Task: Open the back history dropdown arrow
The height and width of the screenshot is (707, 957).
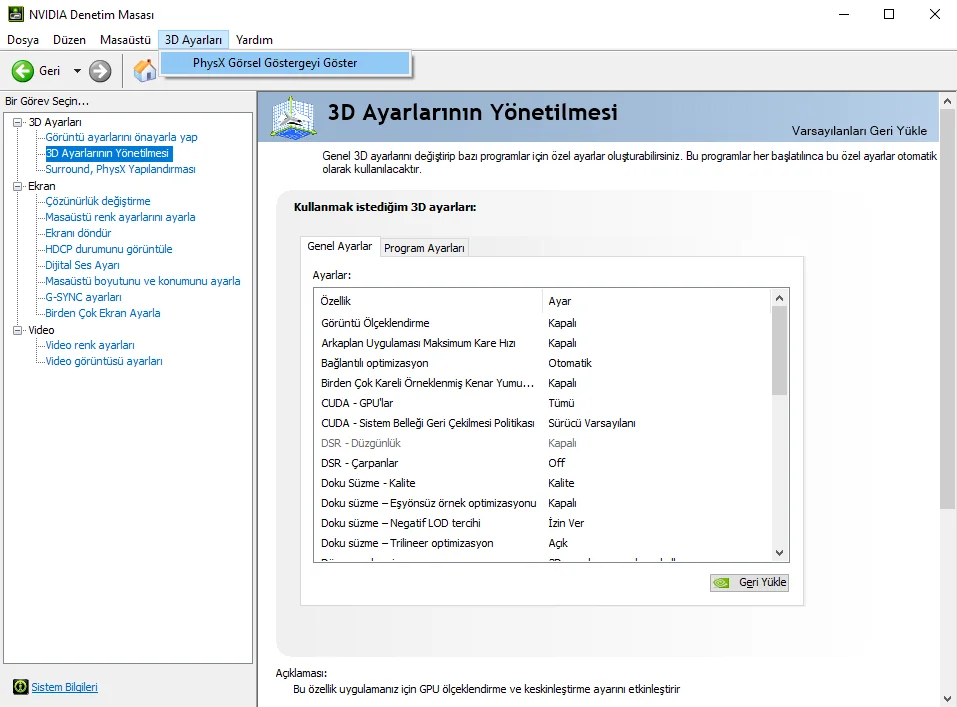Action: click(77, 71)
